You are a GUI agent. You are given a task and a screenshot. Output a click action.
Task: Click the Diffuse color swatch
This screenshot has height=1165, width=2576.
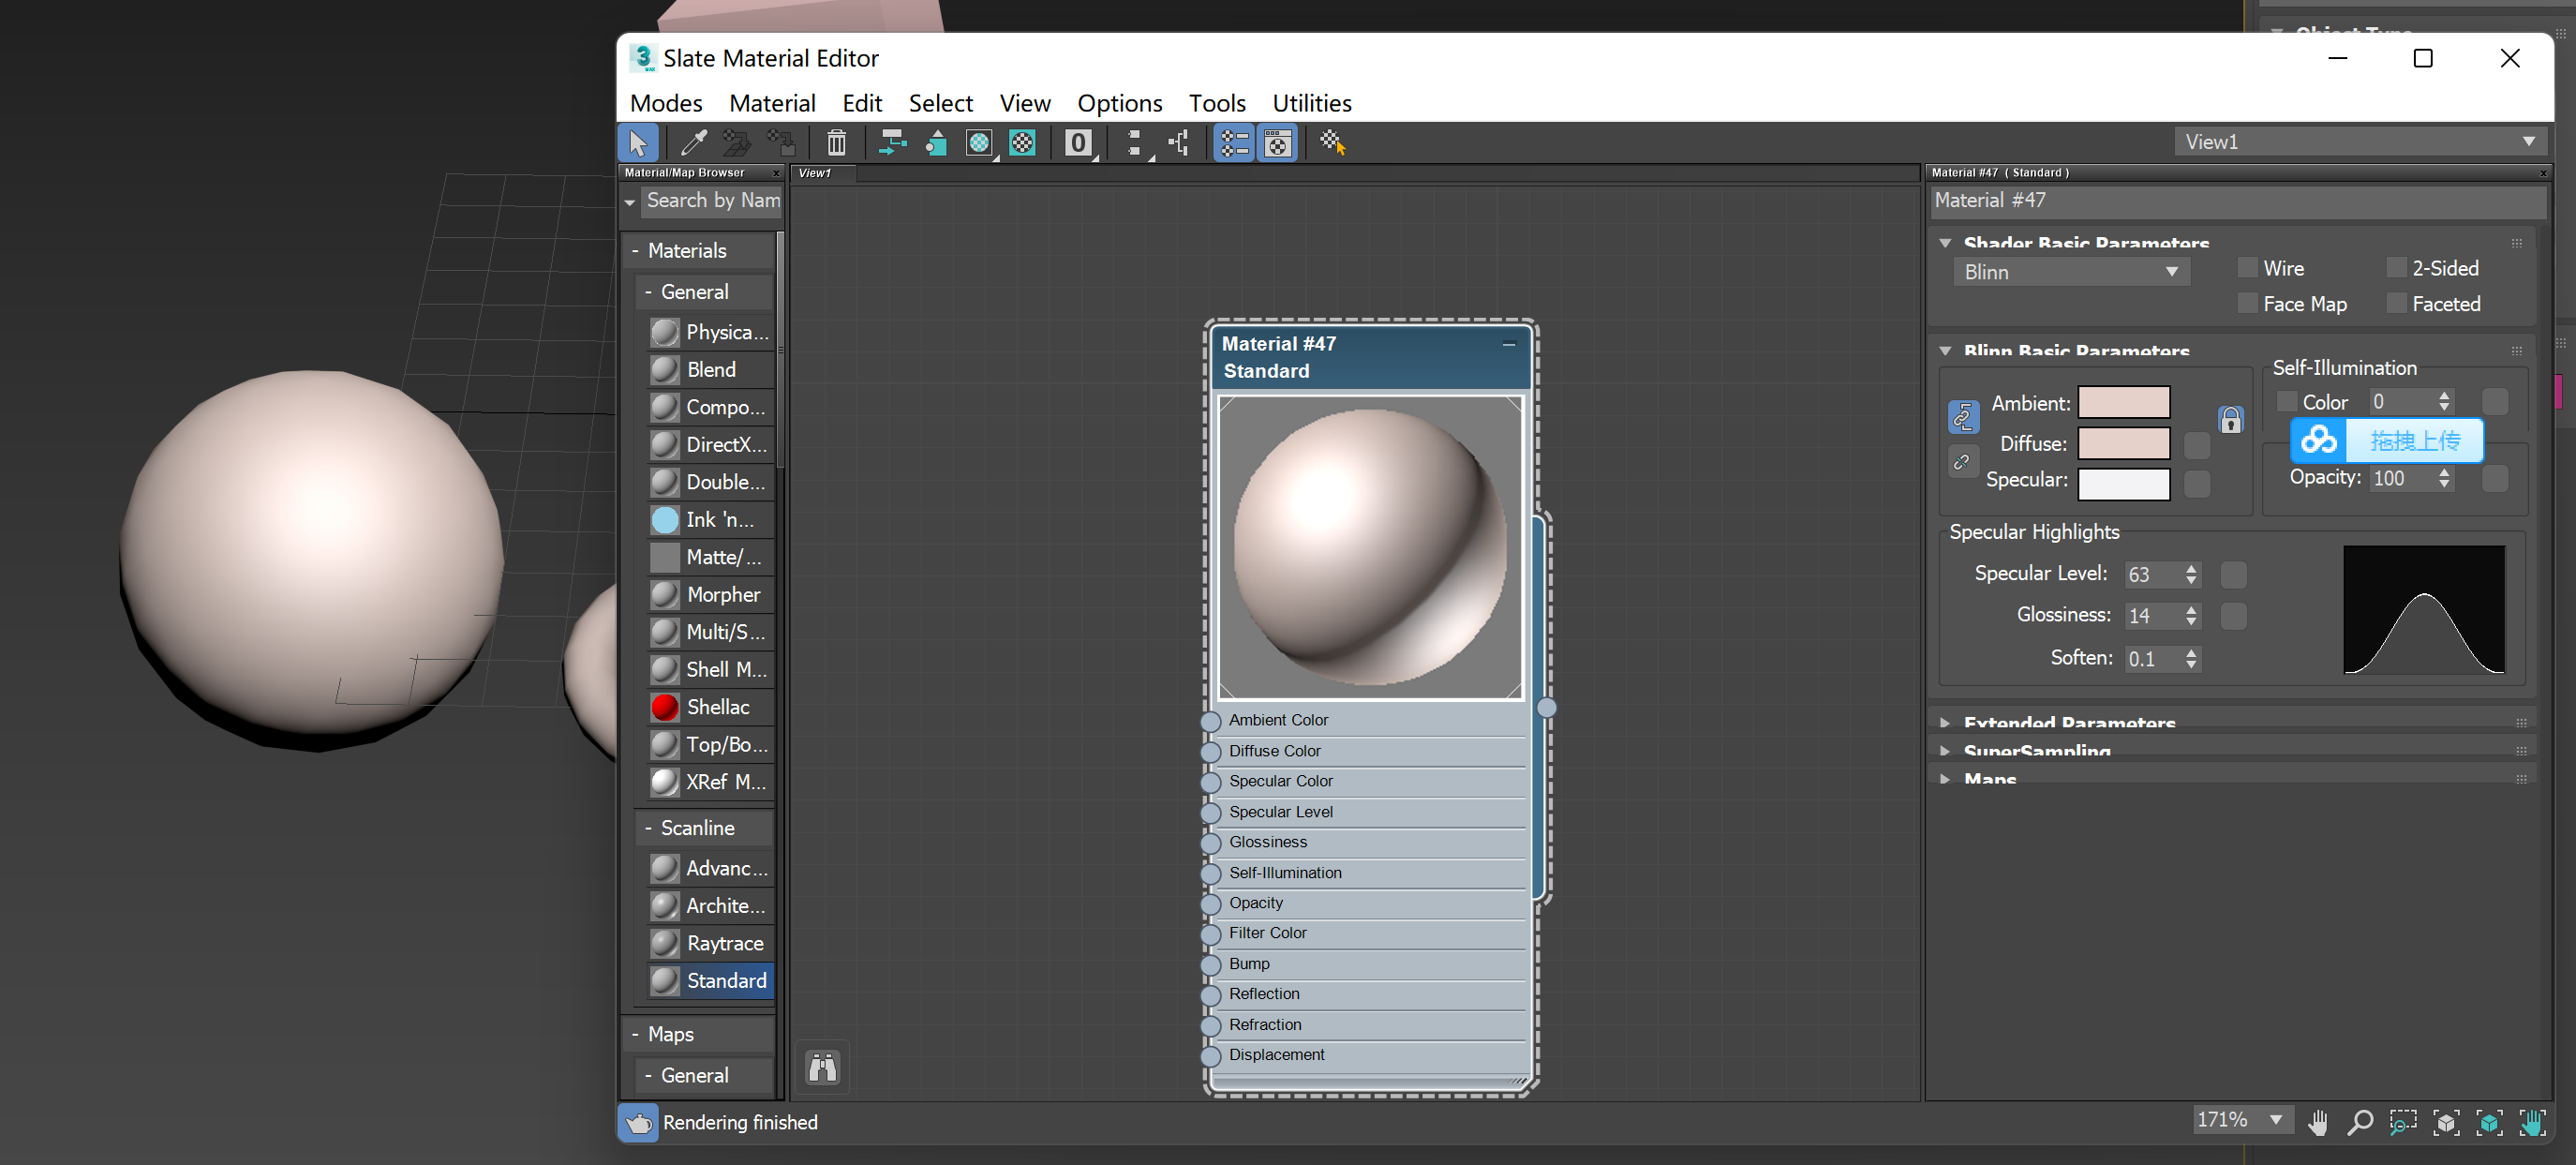pos(2123,443)
